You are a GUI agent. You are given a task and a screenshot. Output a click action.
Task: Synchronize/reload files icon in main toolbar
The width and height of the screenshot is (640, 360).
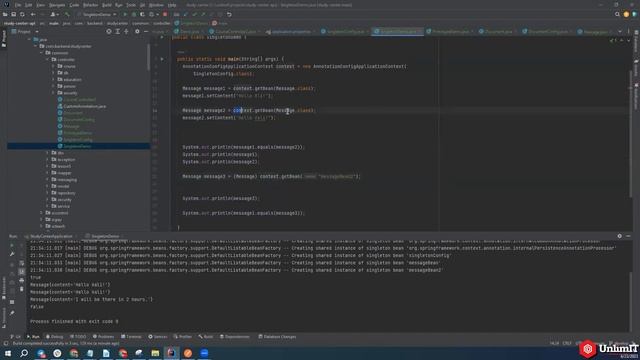click(x=22, y=14)
